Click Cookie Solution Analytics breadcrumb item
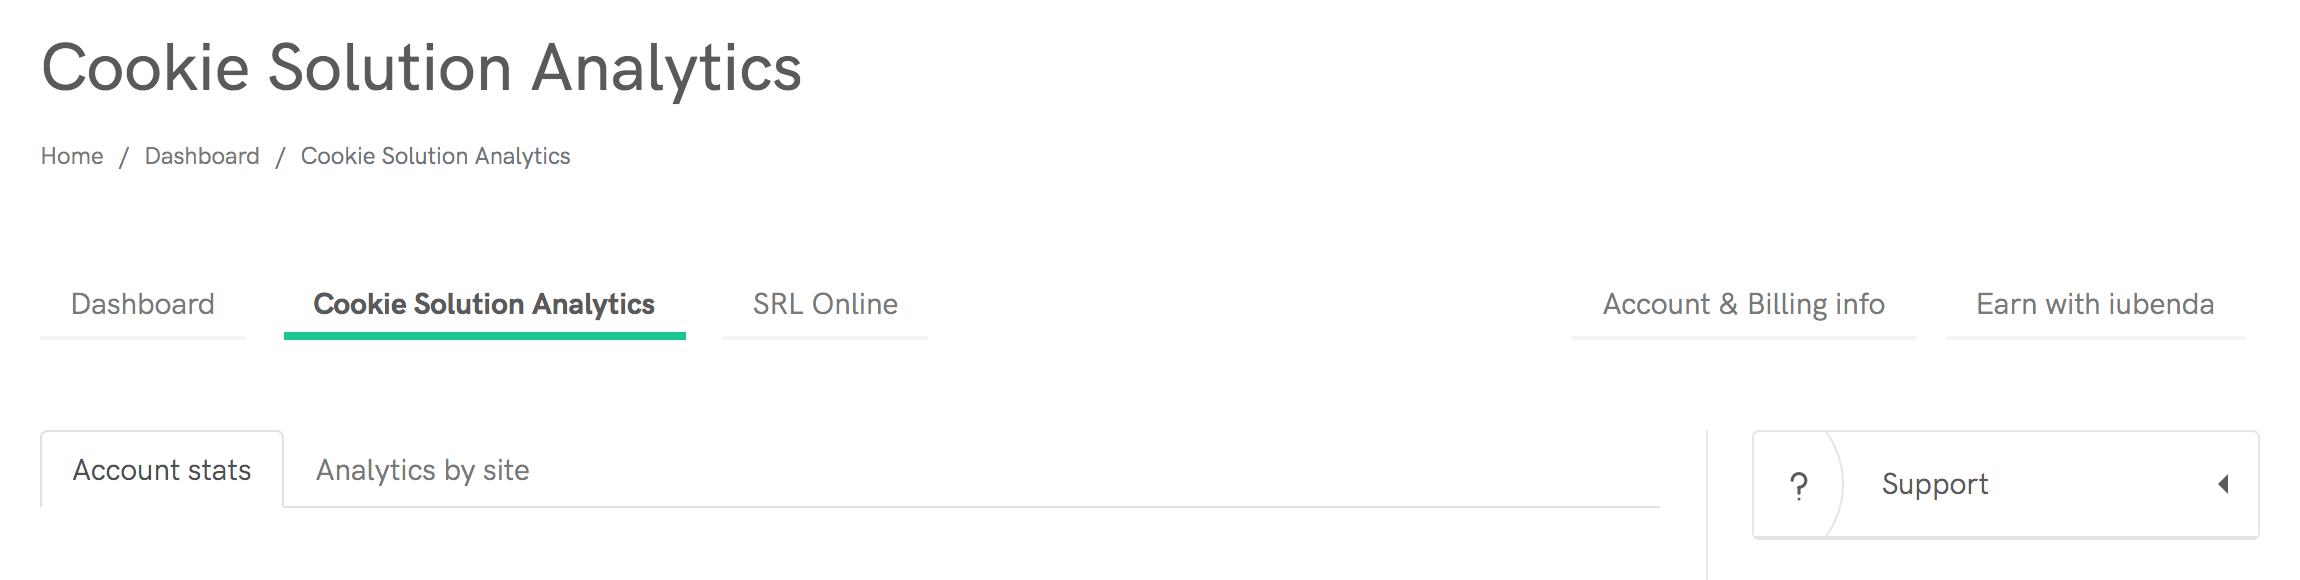The image size is (2300, 580). [435, 156]
